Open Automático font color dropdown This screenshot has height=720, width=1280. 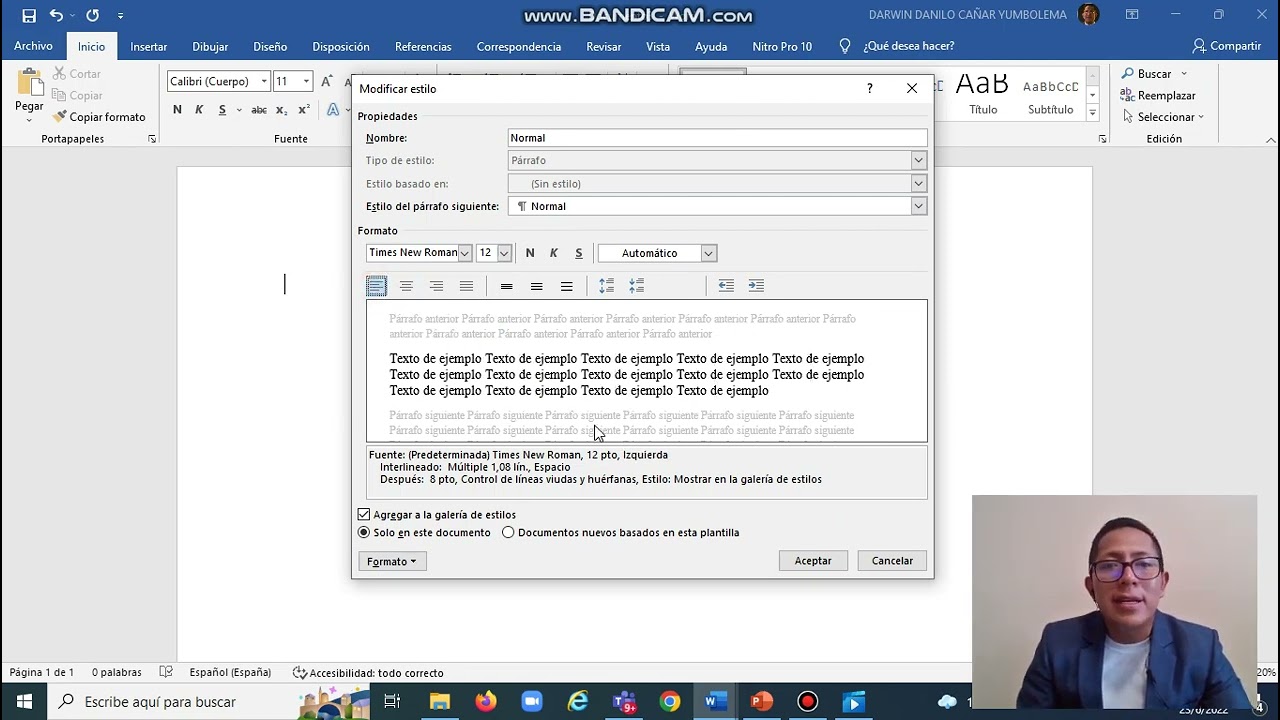click(x=708, y=253)
